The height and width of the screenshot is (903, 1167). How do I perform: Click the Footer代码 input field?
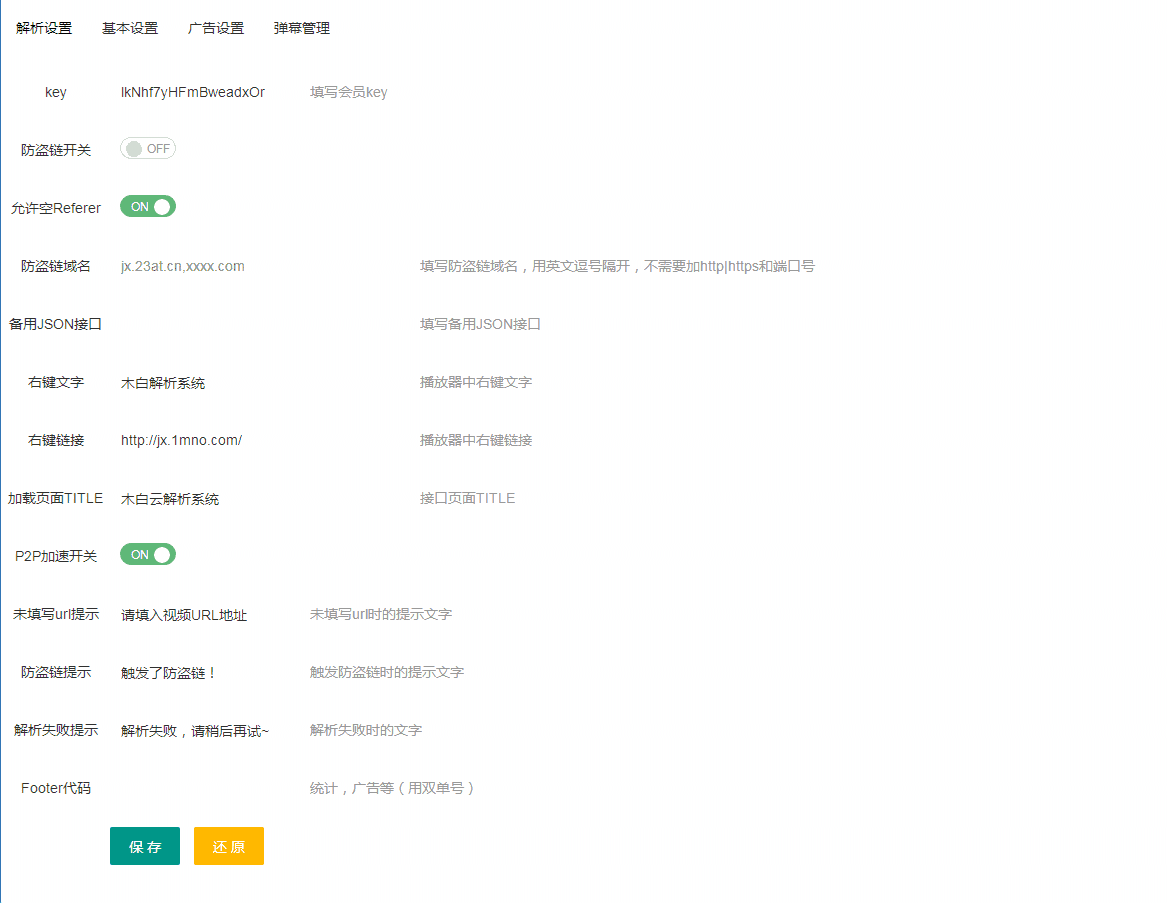200,788
